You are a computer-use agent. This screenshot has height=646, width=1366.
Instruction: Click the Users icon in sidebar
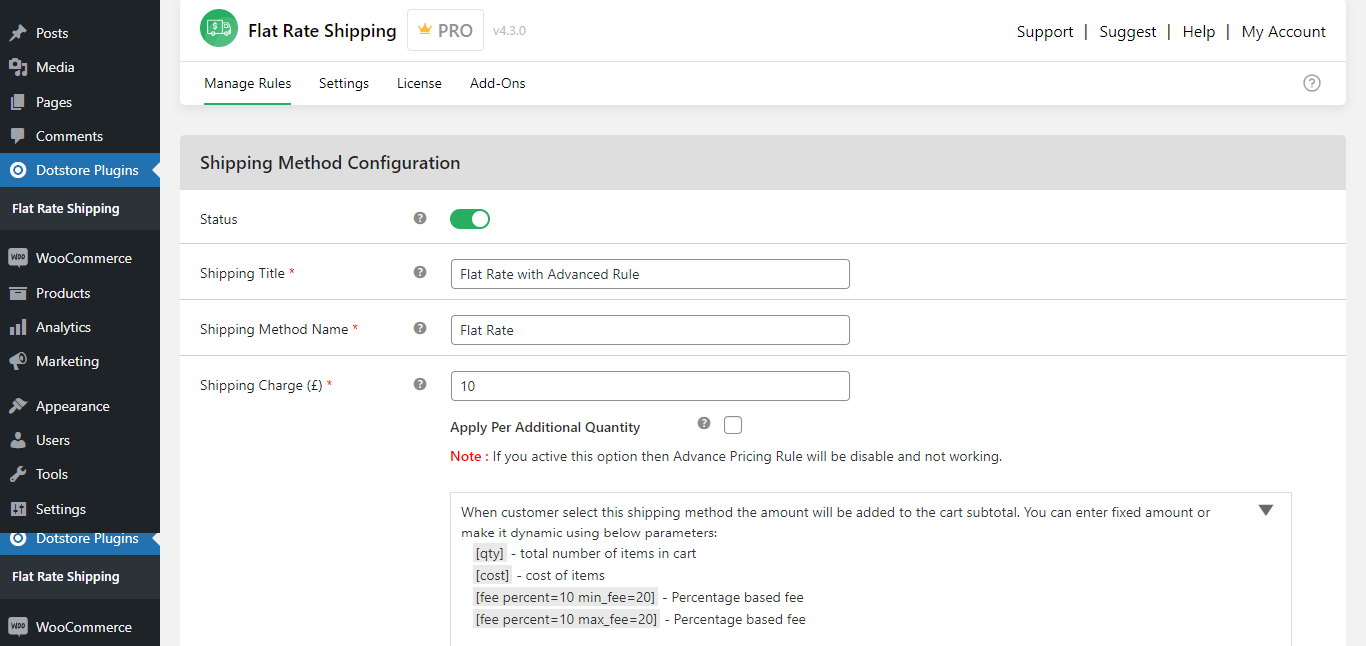tap(18, 440)
